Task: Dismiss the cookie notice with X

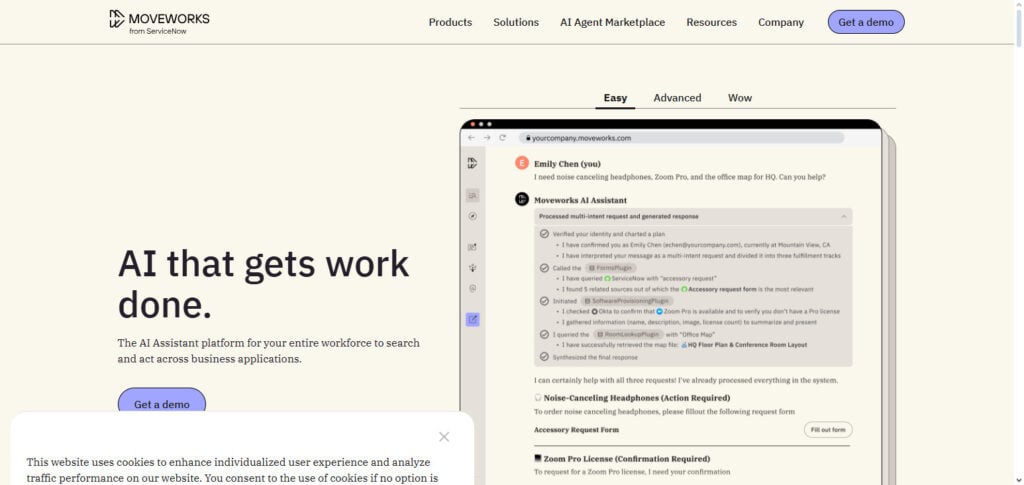Action: click(x=444, y=437)
